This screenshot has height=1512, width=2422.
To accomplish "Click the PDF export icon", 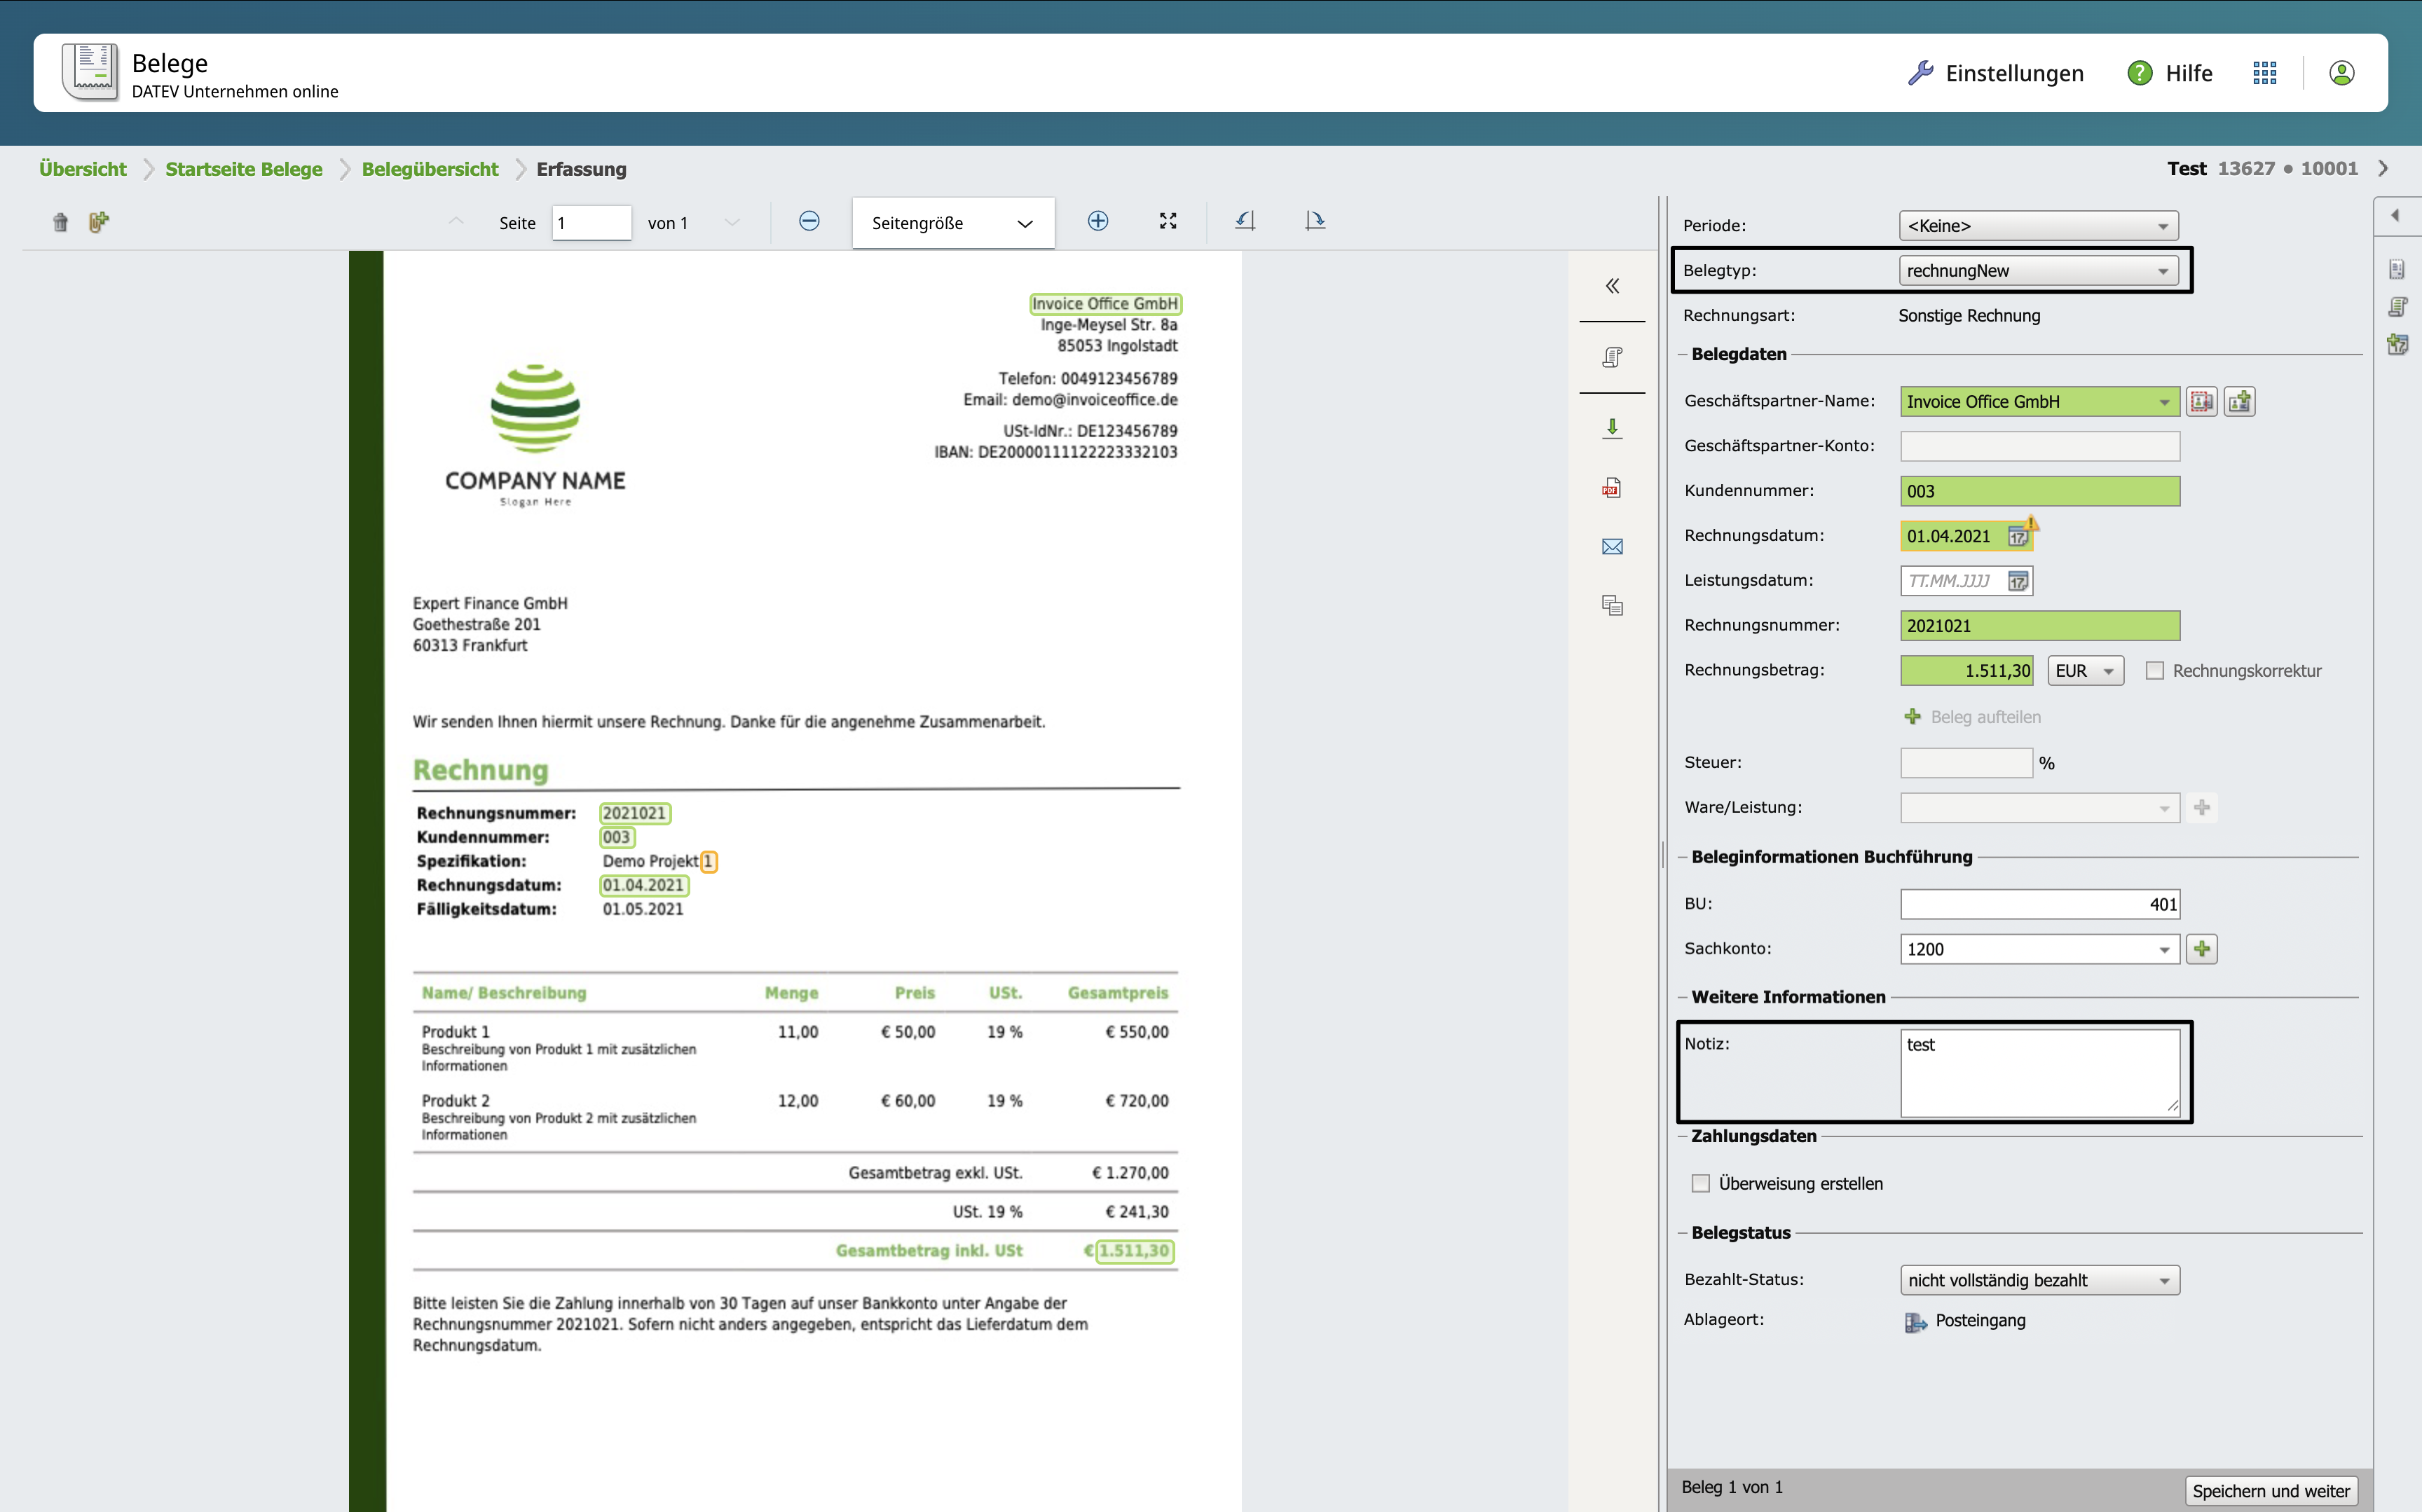I will [1612, 488].
